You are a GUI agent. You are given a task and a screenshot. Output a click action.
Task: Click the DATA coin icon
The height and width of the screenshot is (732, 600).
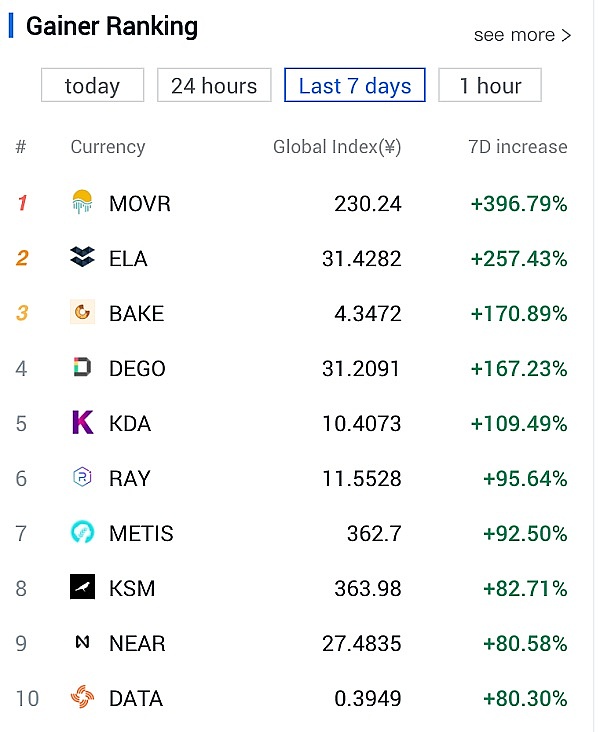click(82, 698)
